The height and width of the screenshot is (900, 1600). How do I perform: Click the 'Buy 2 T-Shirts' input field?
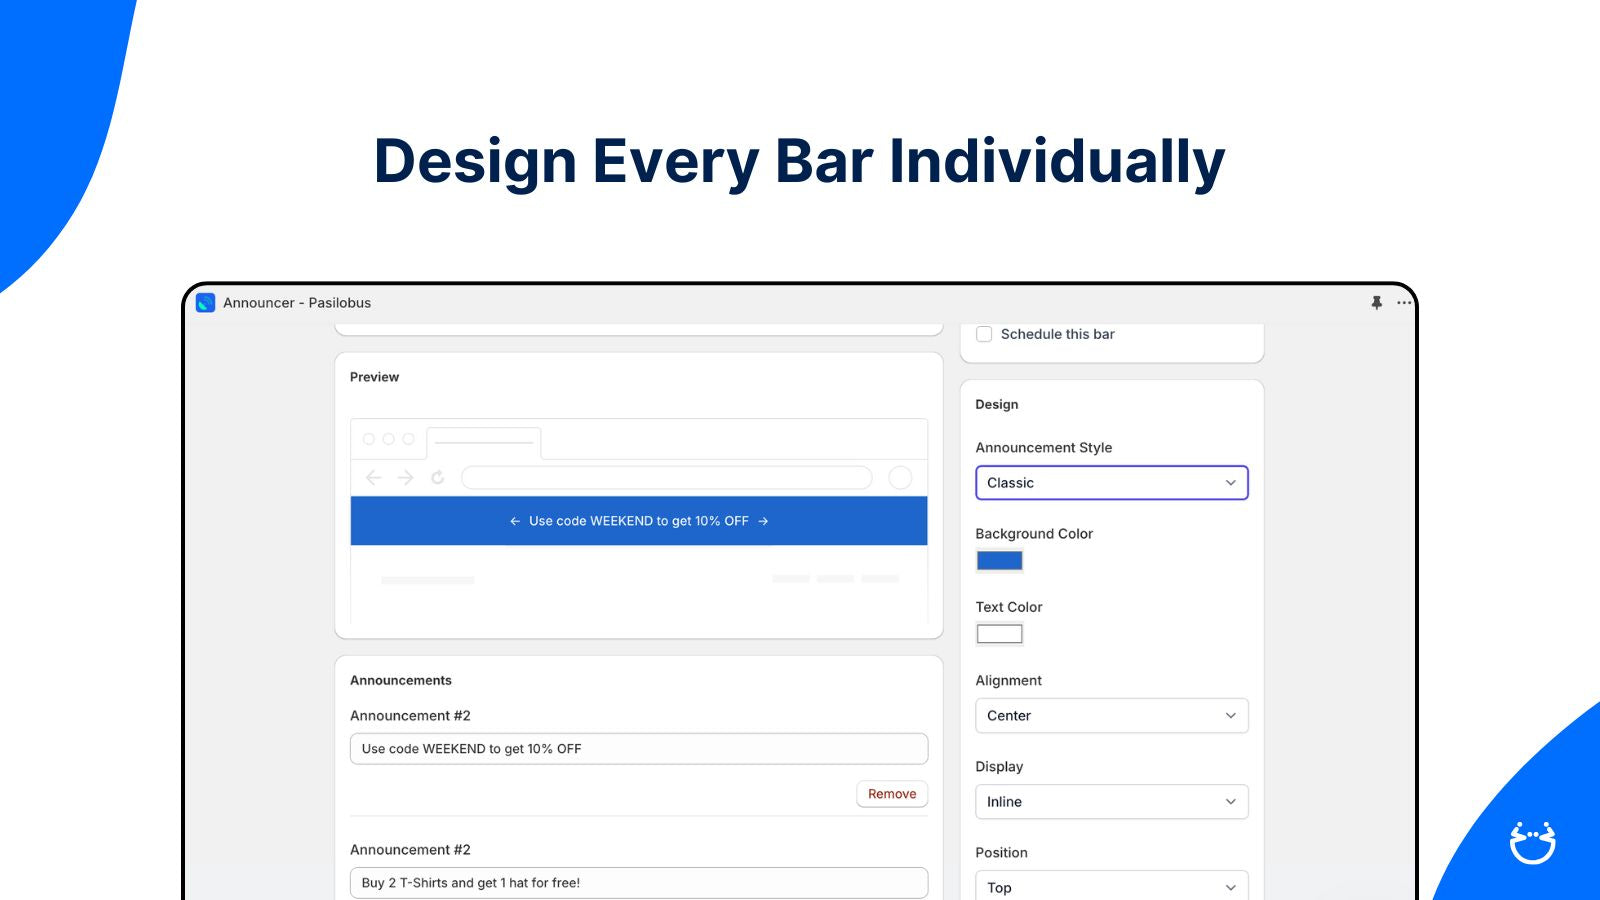[x=639, y=883]
